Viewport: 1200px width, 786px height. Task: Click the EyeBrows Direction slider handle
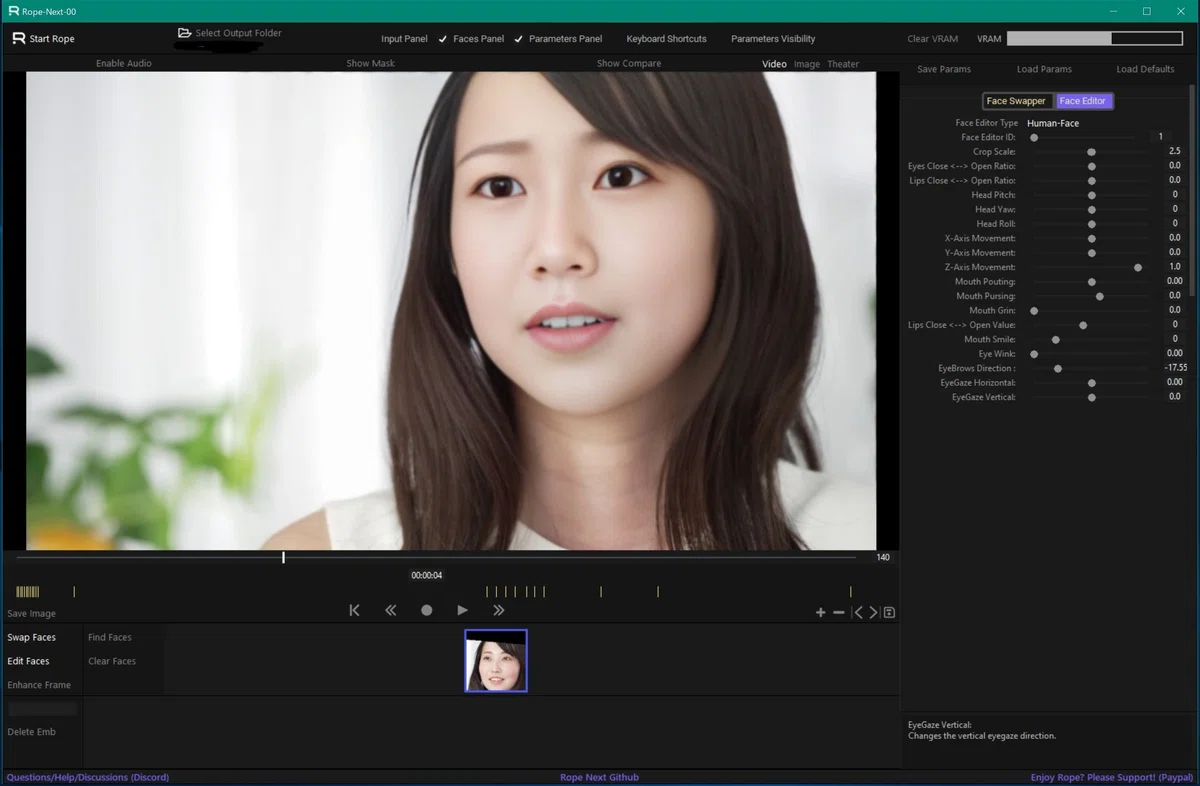point(1057,368)
